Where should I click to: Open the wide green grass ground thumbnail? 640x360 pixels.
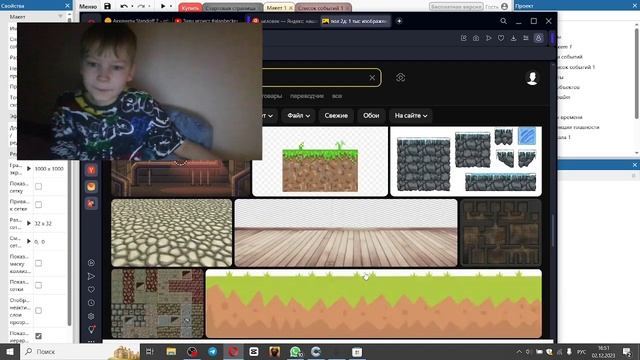tap(374, 303)
